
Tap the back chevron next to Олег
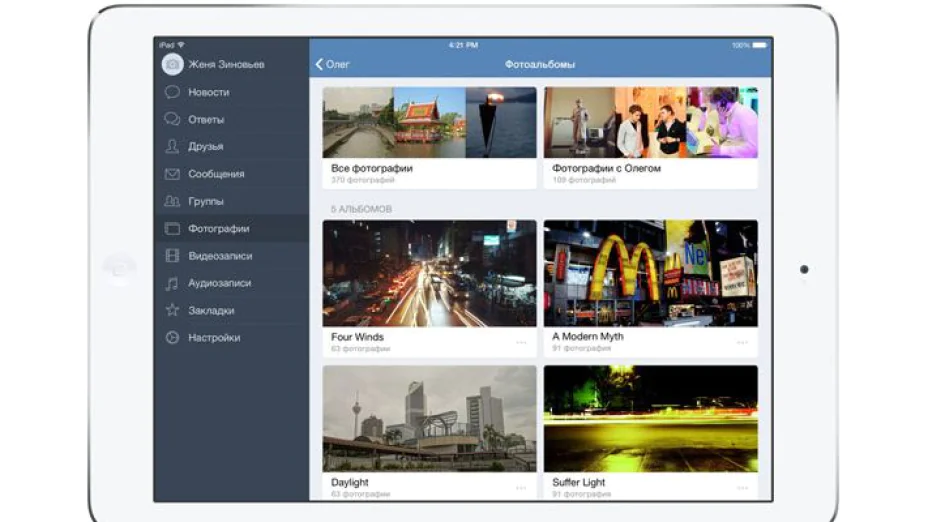319,65
